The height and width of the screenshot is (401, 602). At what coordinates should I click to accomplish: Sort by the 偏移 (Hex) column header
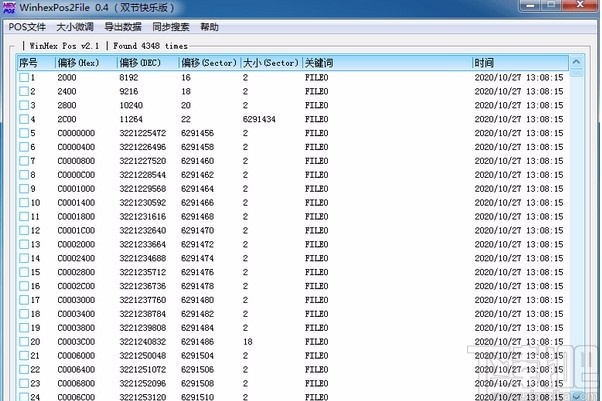[86, 63]
